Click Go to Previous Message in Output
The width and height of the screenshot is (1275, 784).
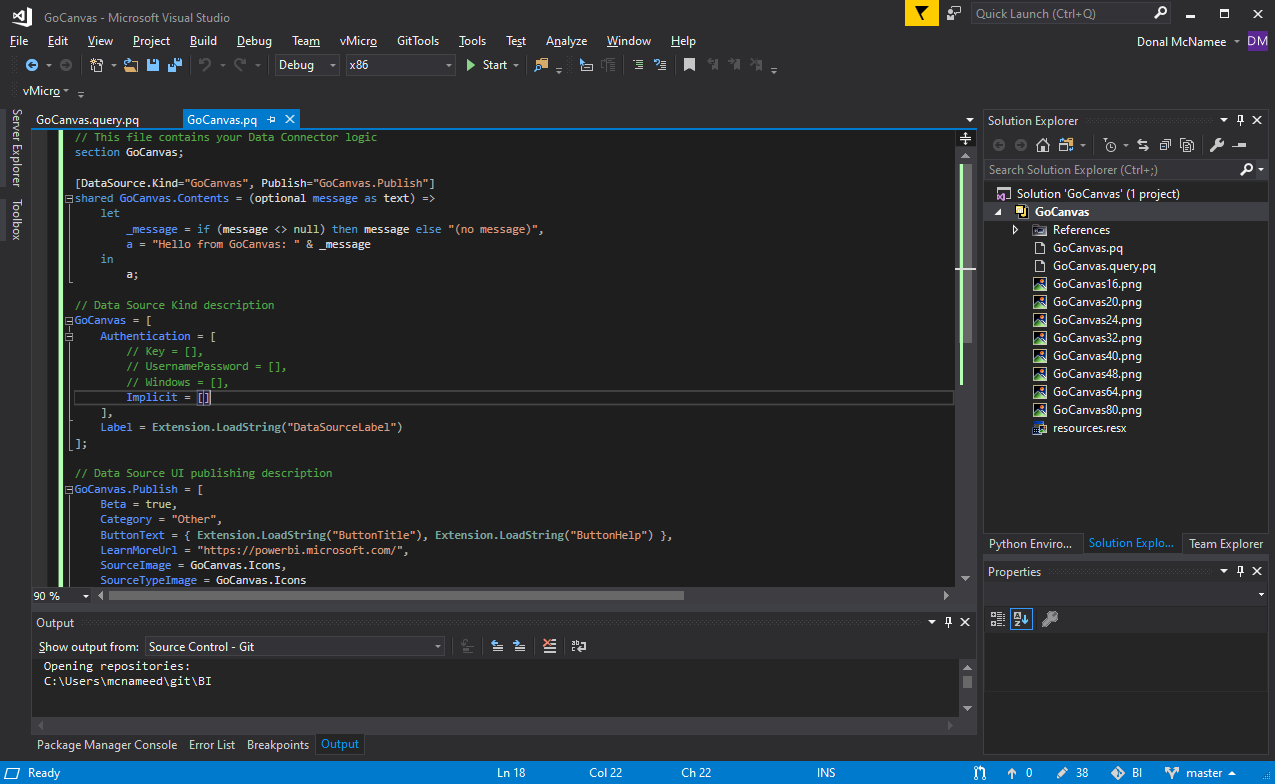point(497,647)
